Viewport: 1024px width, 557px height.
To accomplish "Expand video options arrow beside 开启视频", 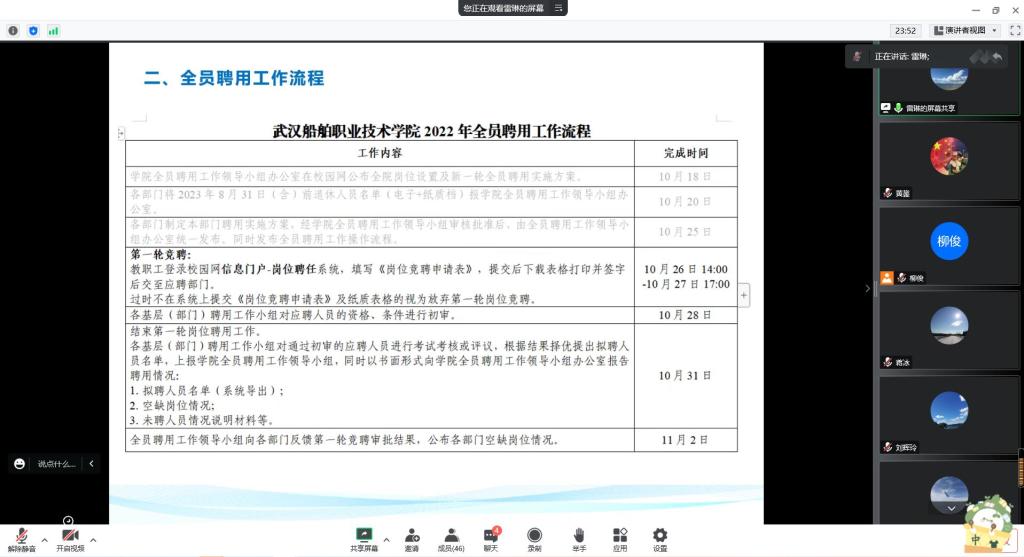I will pos(93,540).
